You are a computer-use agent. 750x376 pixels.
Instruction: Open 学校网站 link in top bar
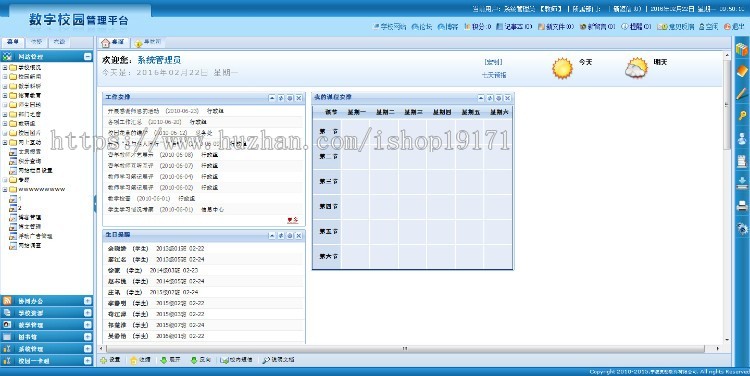click(x=390, y=27)
